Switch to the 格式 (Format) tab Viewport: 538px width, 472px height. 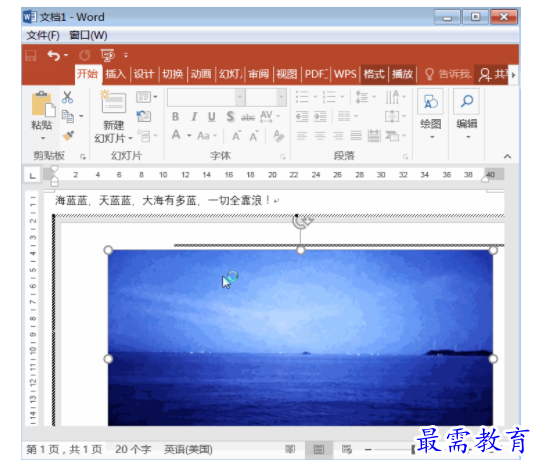374,74
